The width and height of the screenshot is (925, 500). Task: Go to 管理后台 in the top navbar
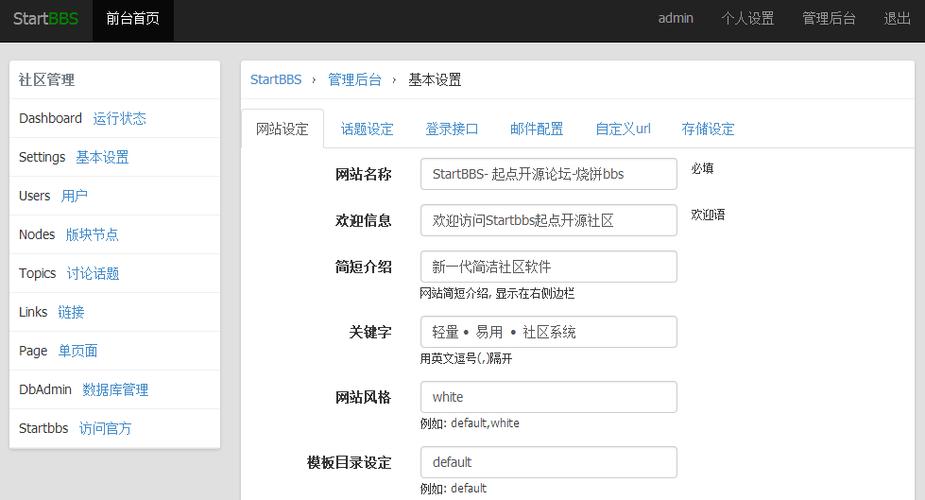[x=829, y=19]
